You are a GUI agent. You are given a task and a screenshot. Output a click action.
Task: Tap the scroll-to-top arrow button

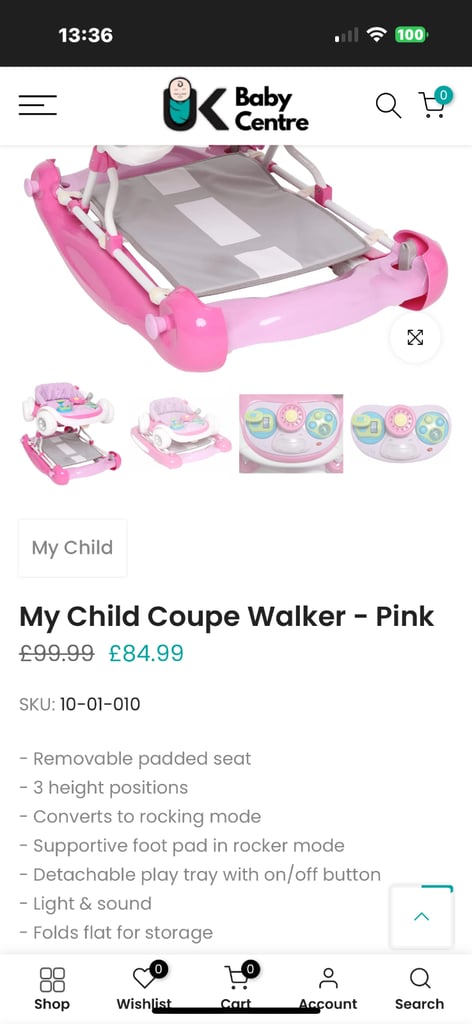coord(422,916)
